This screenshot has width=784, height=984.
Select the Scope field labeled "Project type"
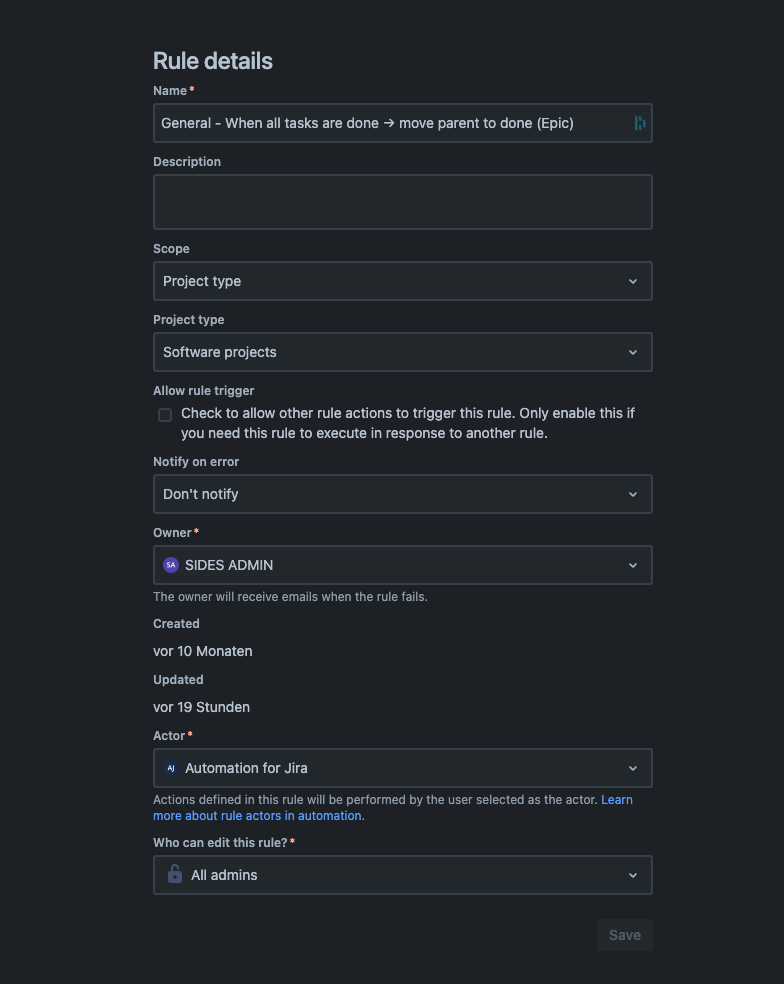[x=402, y=281]
